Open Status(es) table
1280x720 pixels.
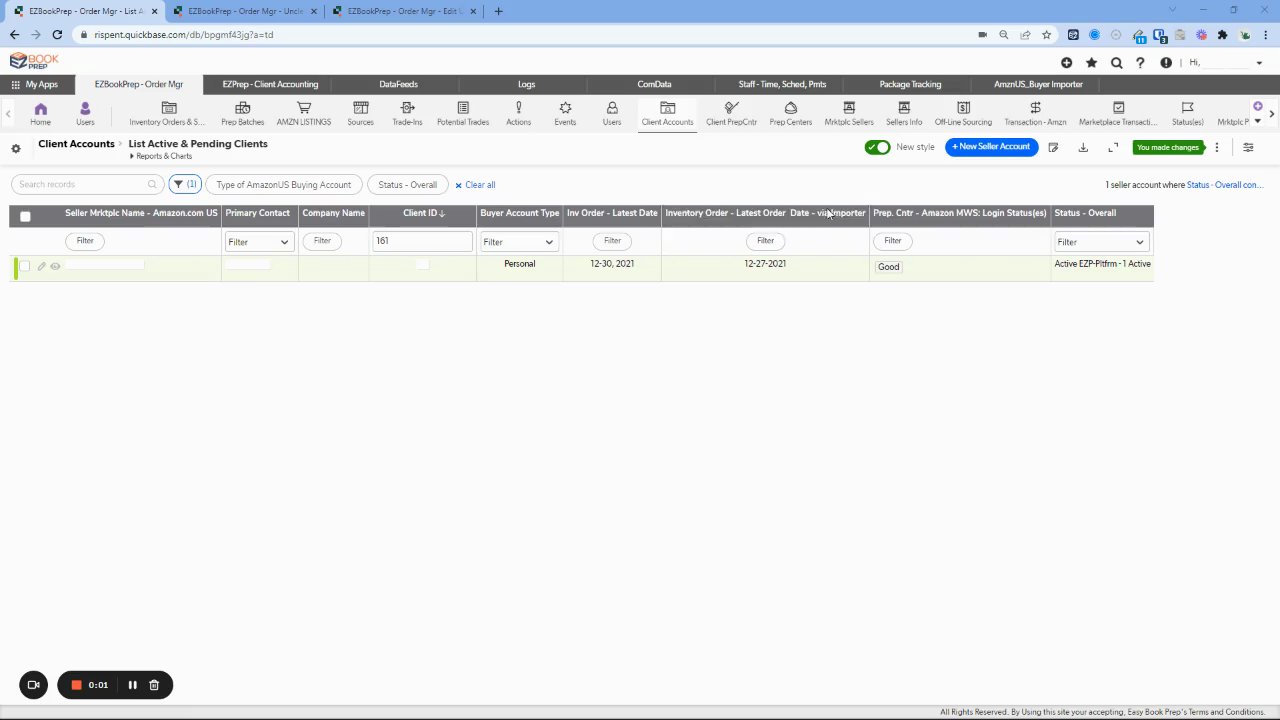pos(1187,113)
